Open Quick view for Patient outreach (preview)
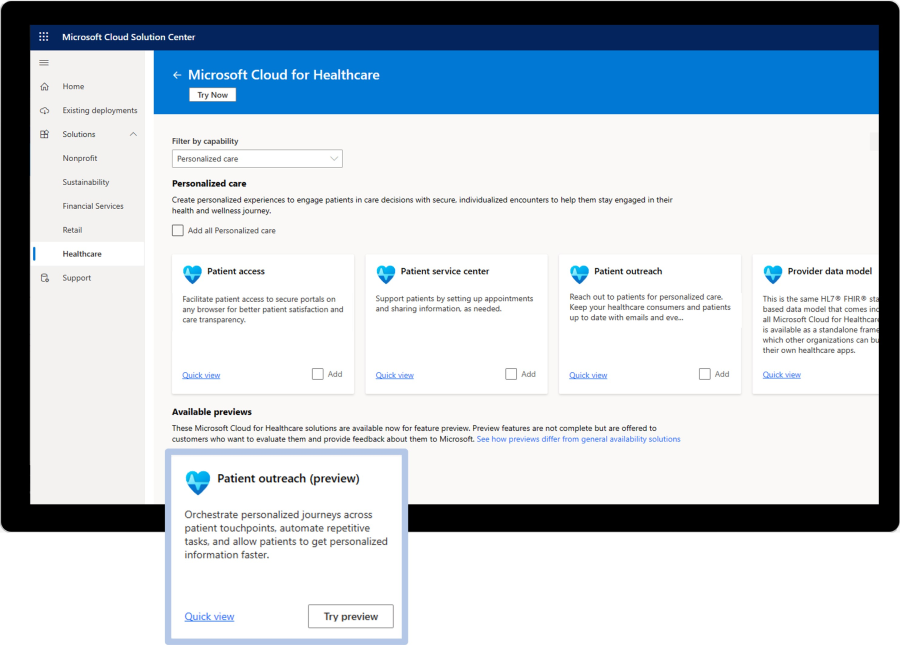900x645 pixels. (x=209, y=616)
